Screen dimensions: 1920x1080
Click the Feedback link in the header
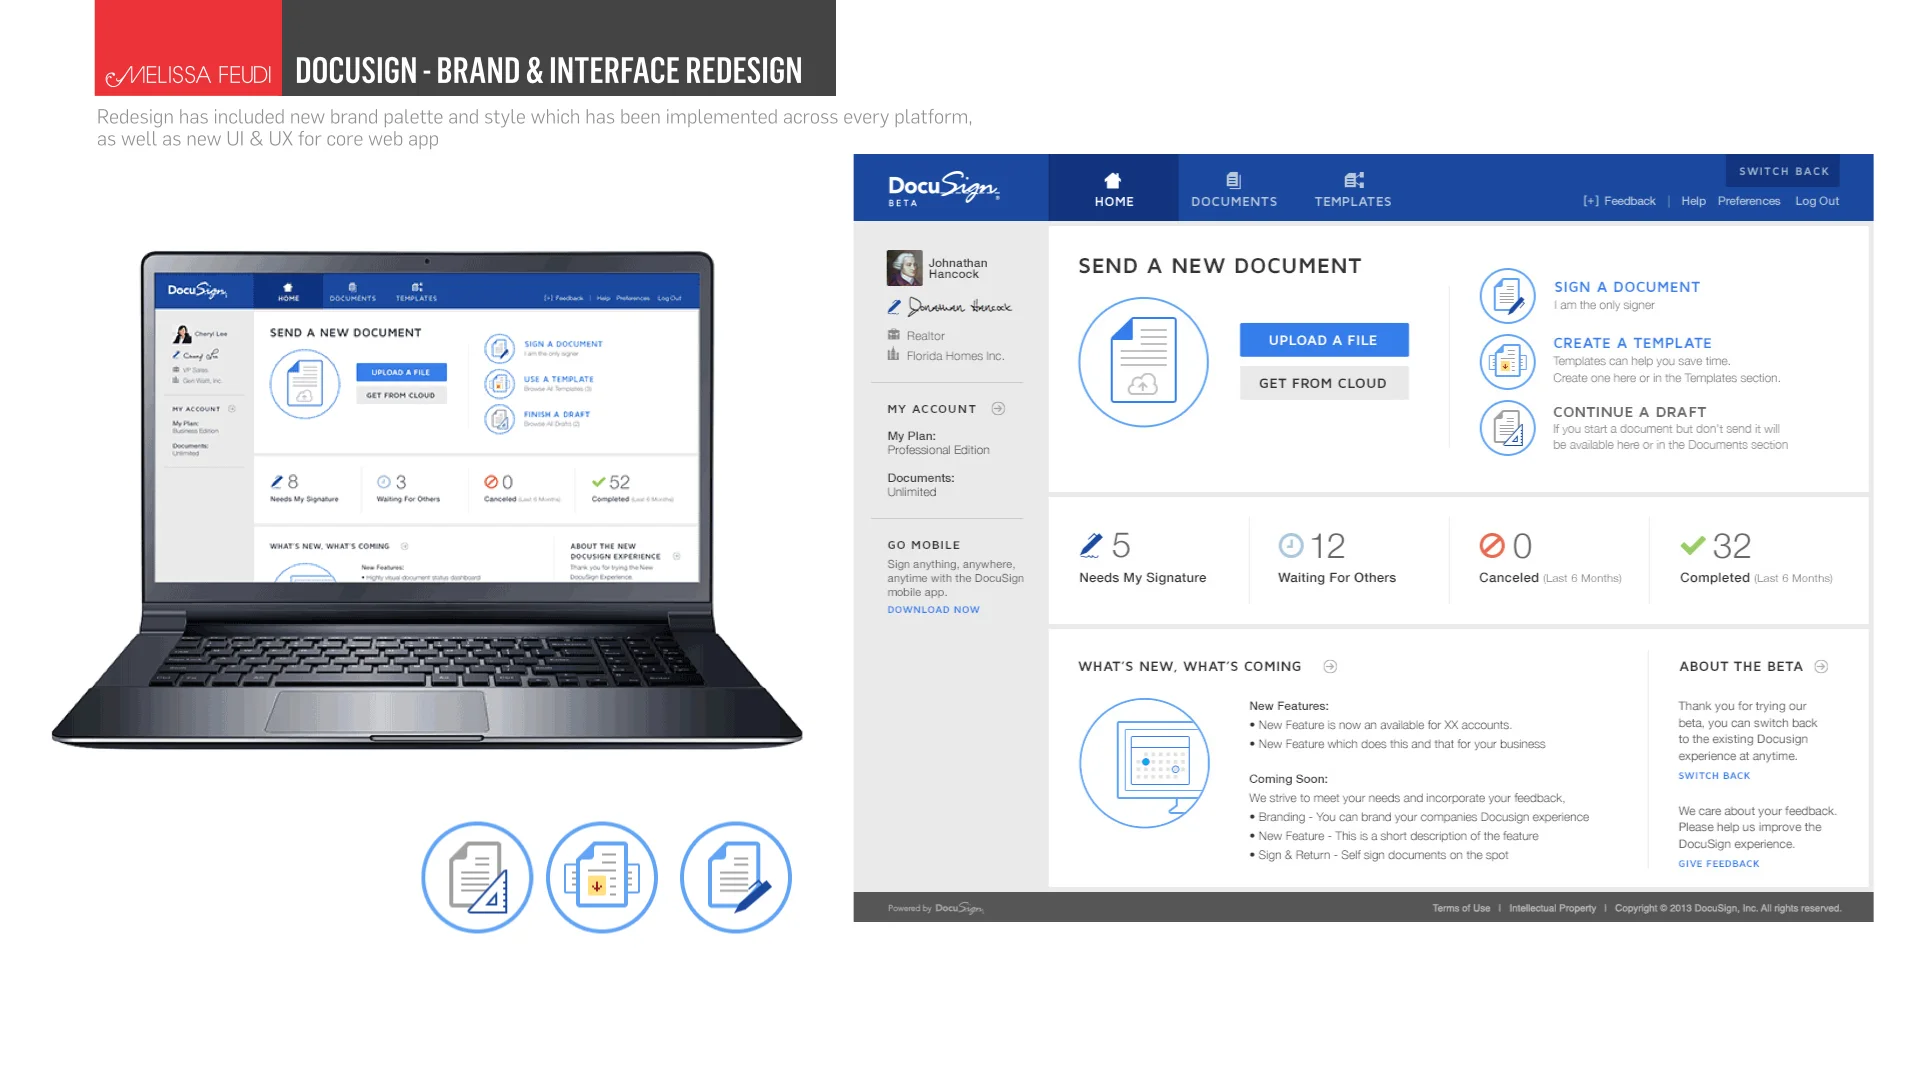tap(1619, 201)
